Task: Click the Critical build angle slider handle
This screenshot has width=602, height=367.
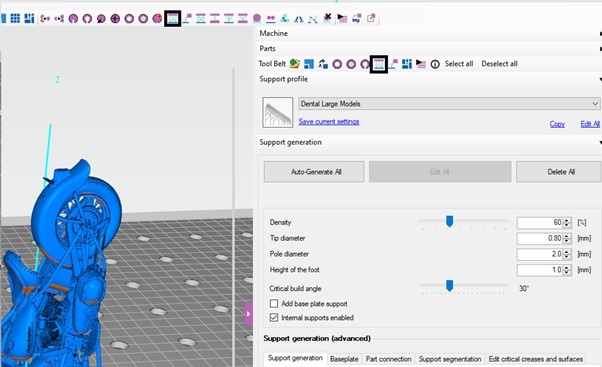Action: point(450,286)
